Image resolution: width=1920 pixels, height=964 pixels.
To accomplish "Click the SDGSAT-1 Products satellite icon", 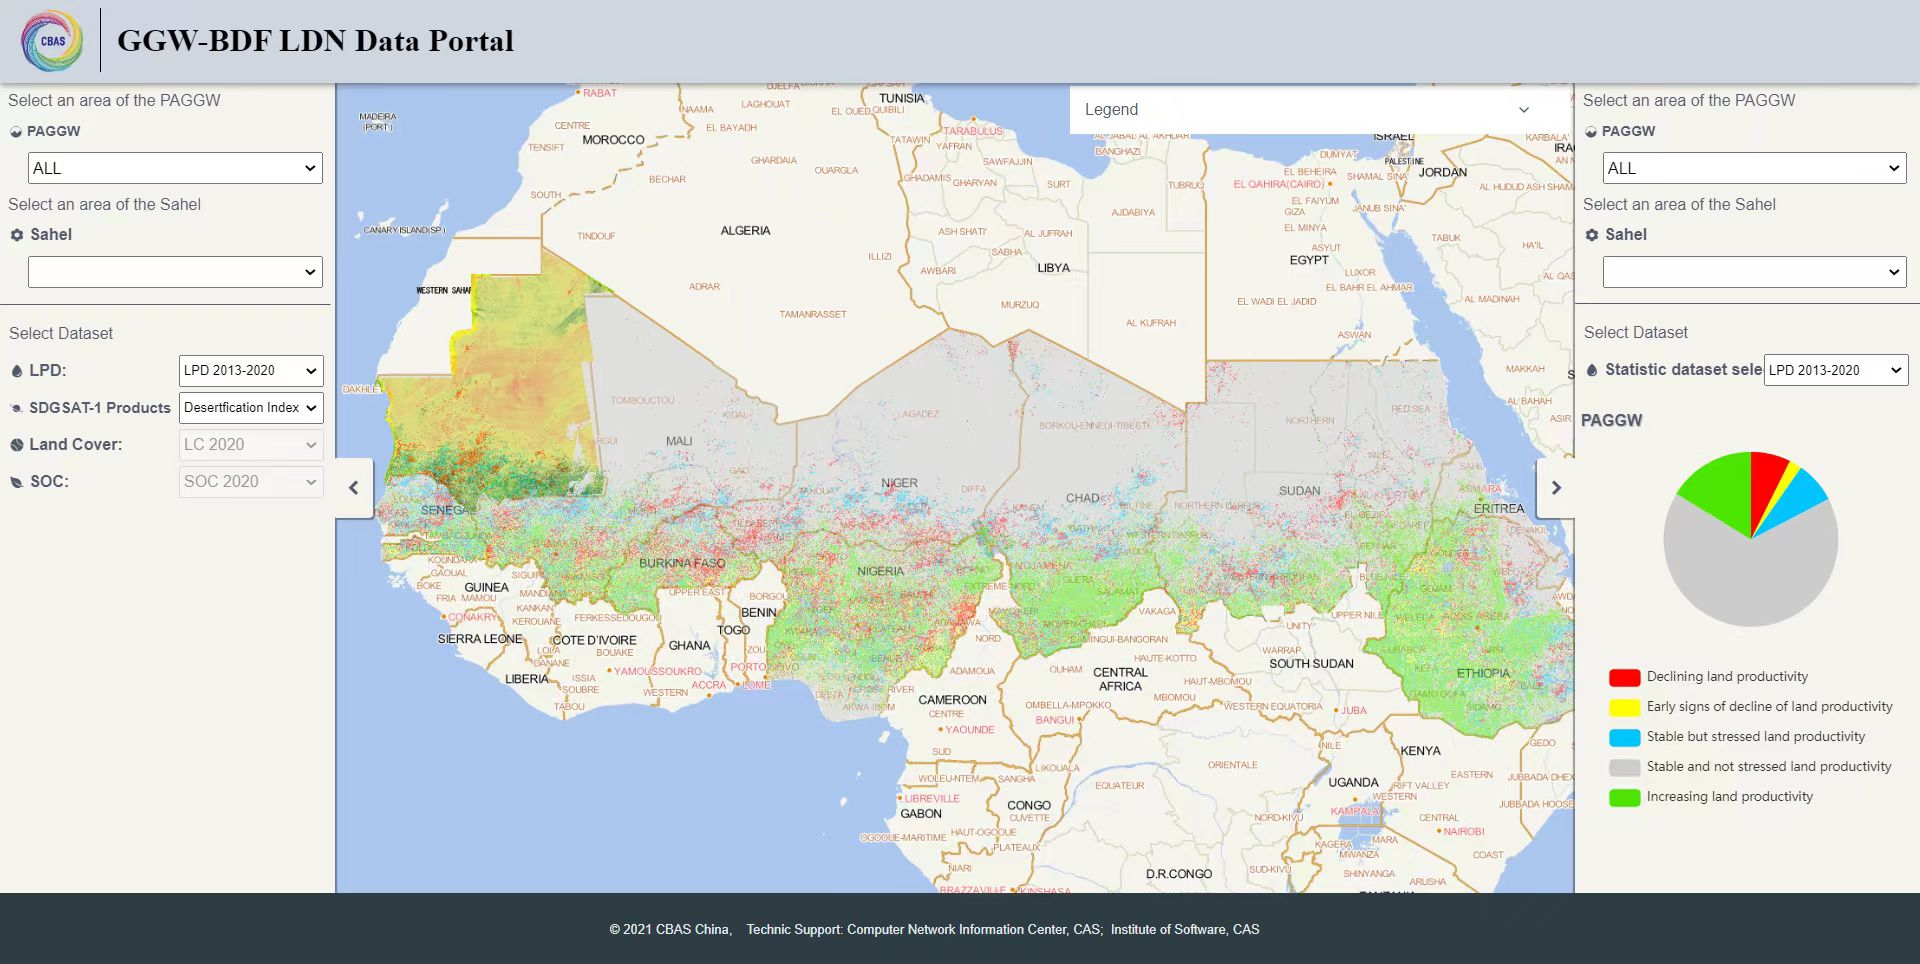I will (x=17, y=408).
